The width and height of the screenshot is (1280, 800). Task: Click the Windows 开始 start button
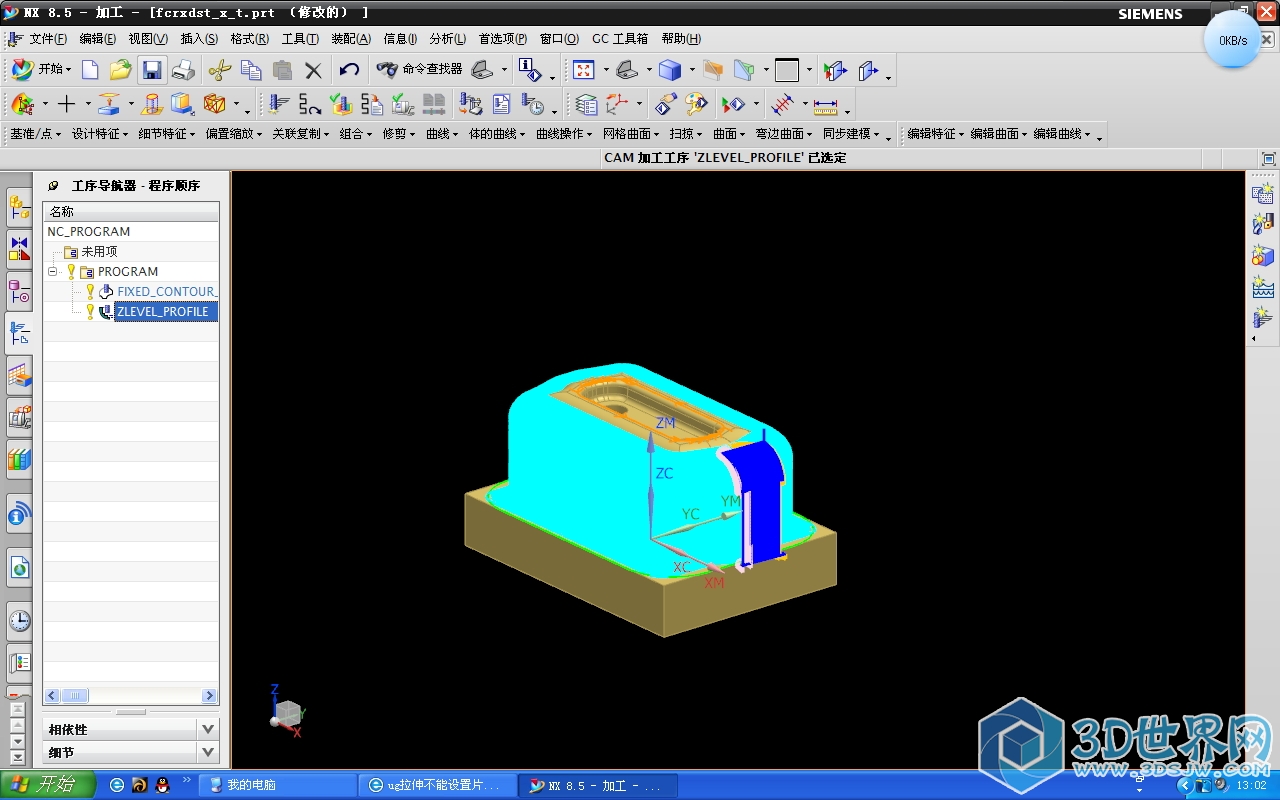coord(48,785)
